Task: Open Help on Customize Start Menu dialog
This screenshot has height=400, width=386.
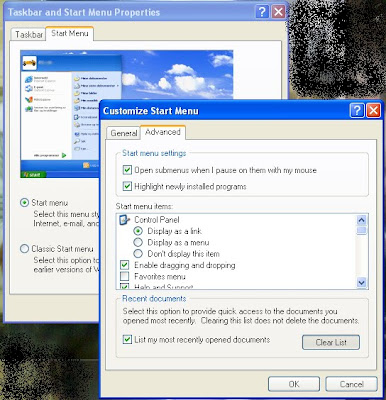Action: coord(357,110)
